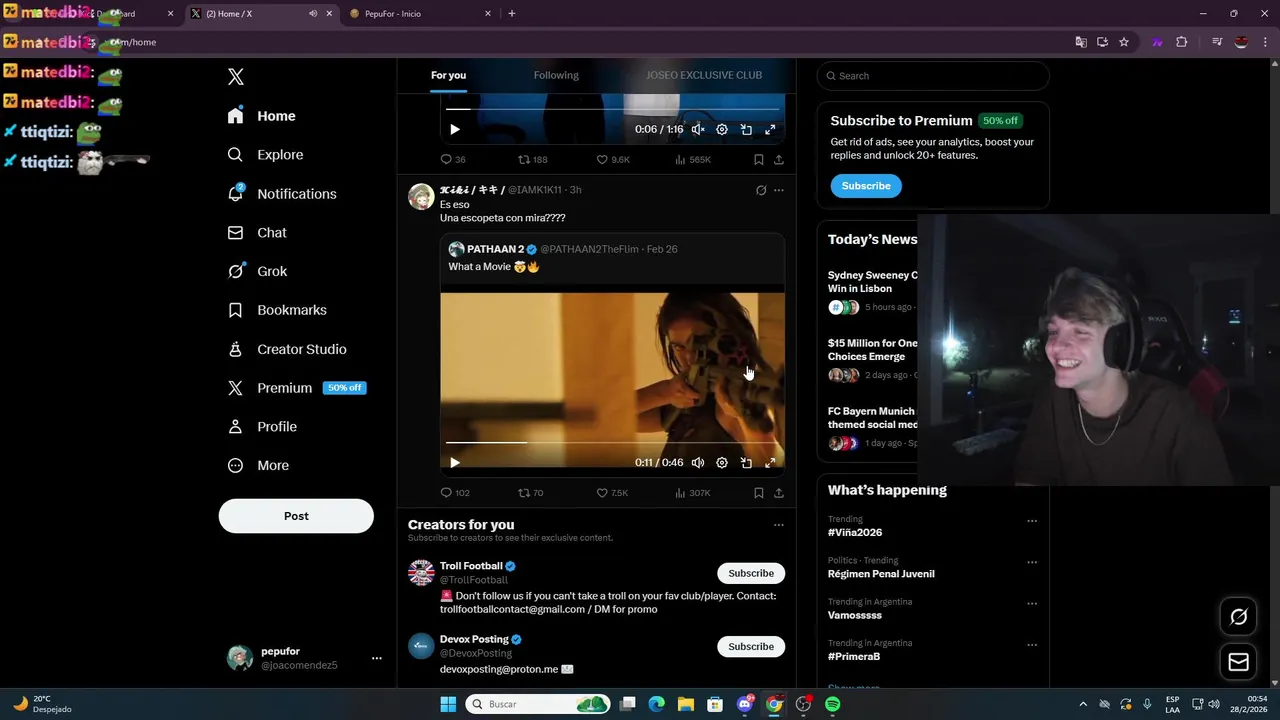The image size is (1280, 720).
Task: Open options for #PrimeraB trend
Action: click(1032, 645)
